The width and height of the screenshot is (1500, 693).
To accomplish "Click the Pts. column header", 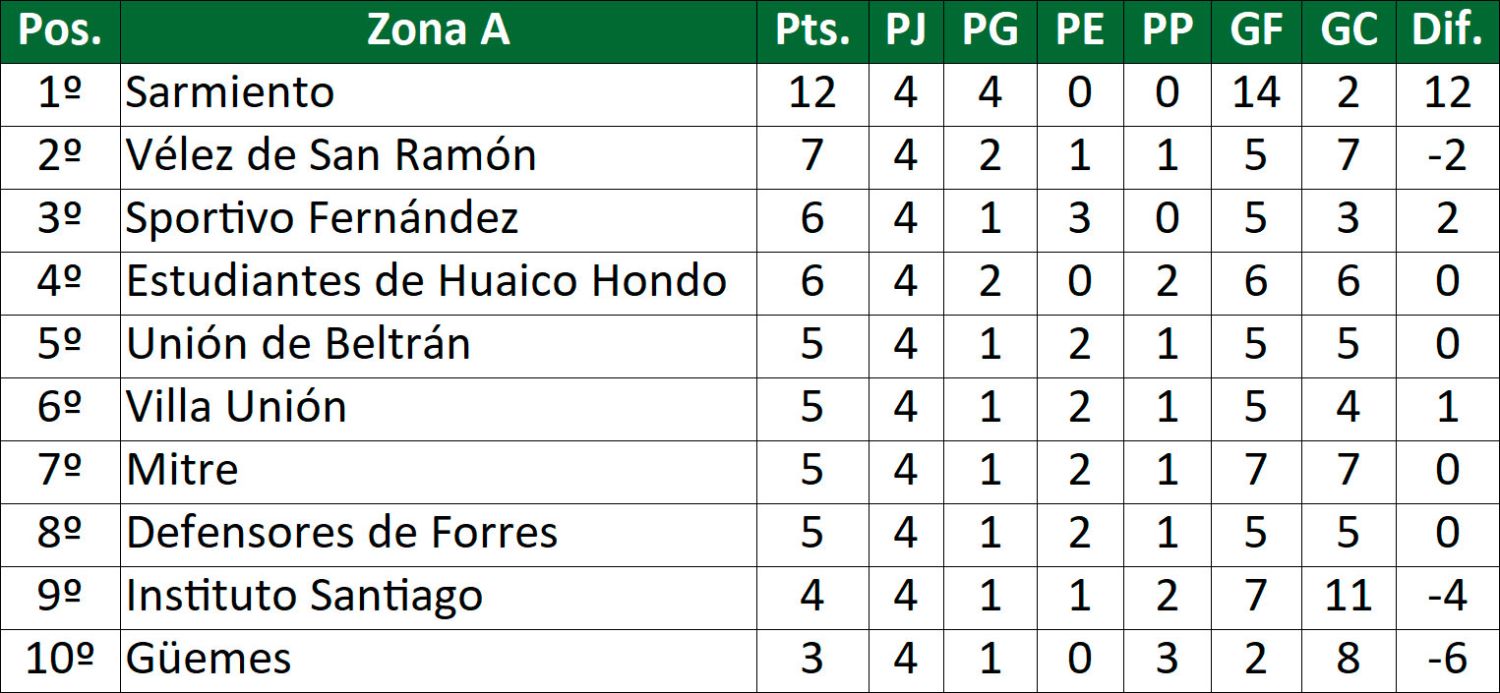I will point(812,30).
